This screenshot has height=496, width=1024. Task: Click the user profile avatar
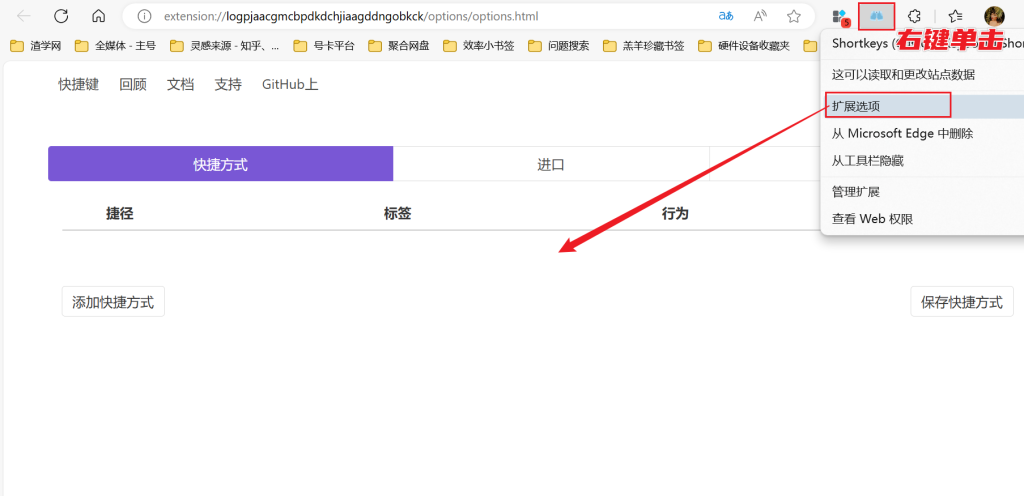point(994,16)
